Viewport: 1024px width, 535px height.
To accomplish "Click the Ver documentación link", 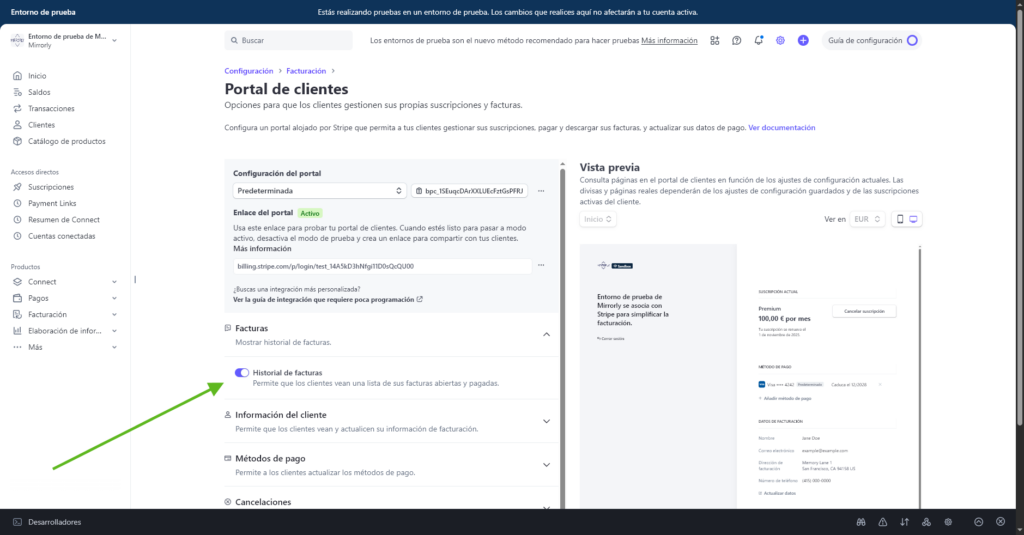I will coord(781,128).
